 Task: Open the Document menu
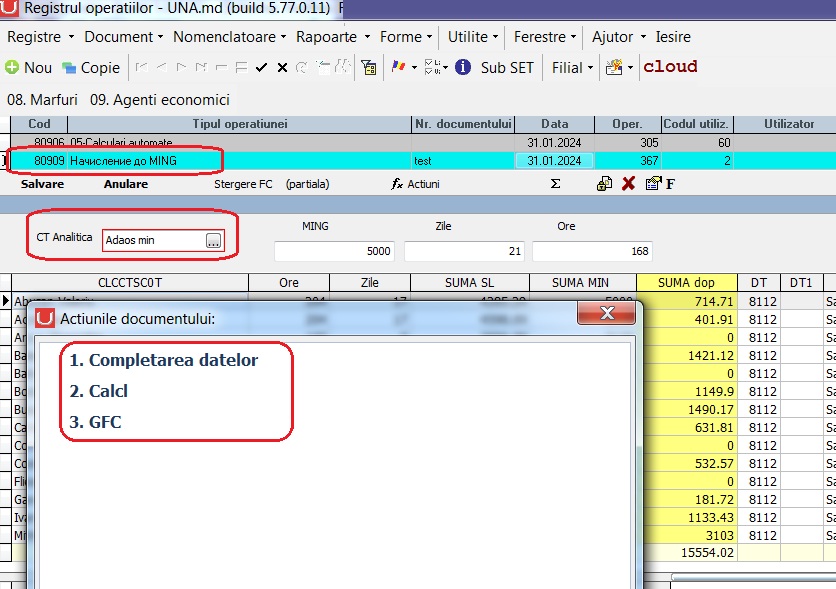(124, 37)
